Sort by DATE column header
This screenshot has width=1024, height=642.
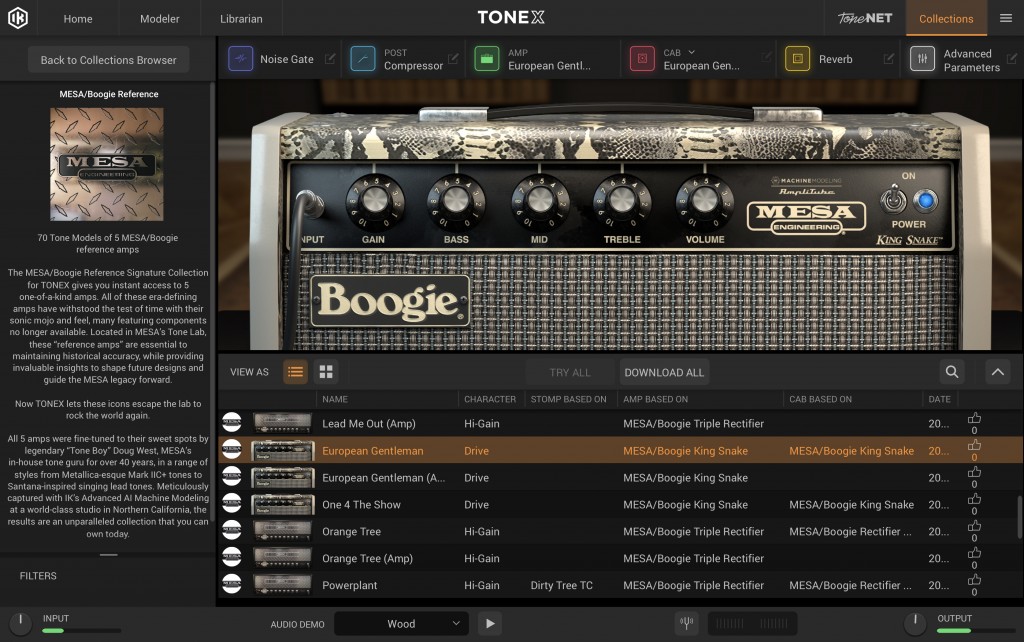(x=939, y=399)
